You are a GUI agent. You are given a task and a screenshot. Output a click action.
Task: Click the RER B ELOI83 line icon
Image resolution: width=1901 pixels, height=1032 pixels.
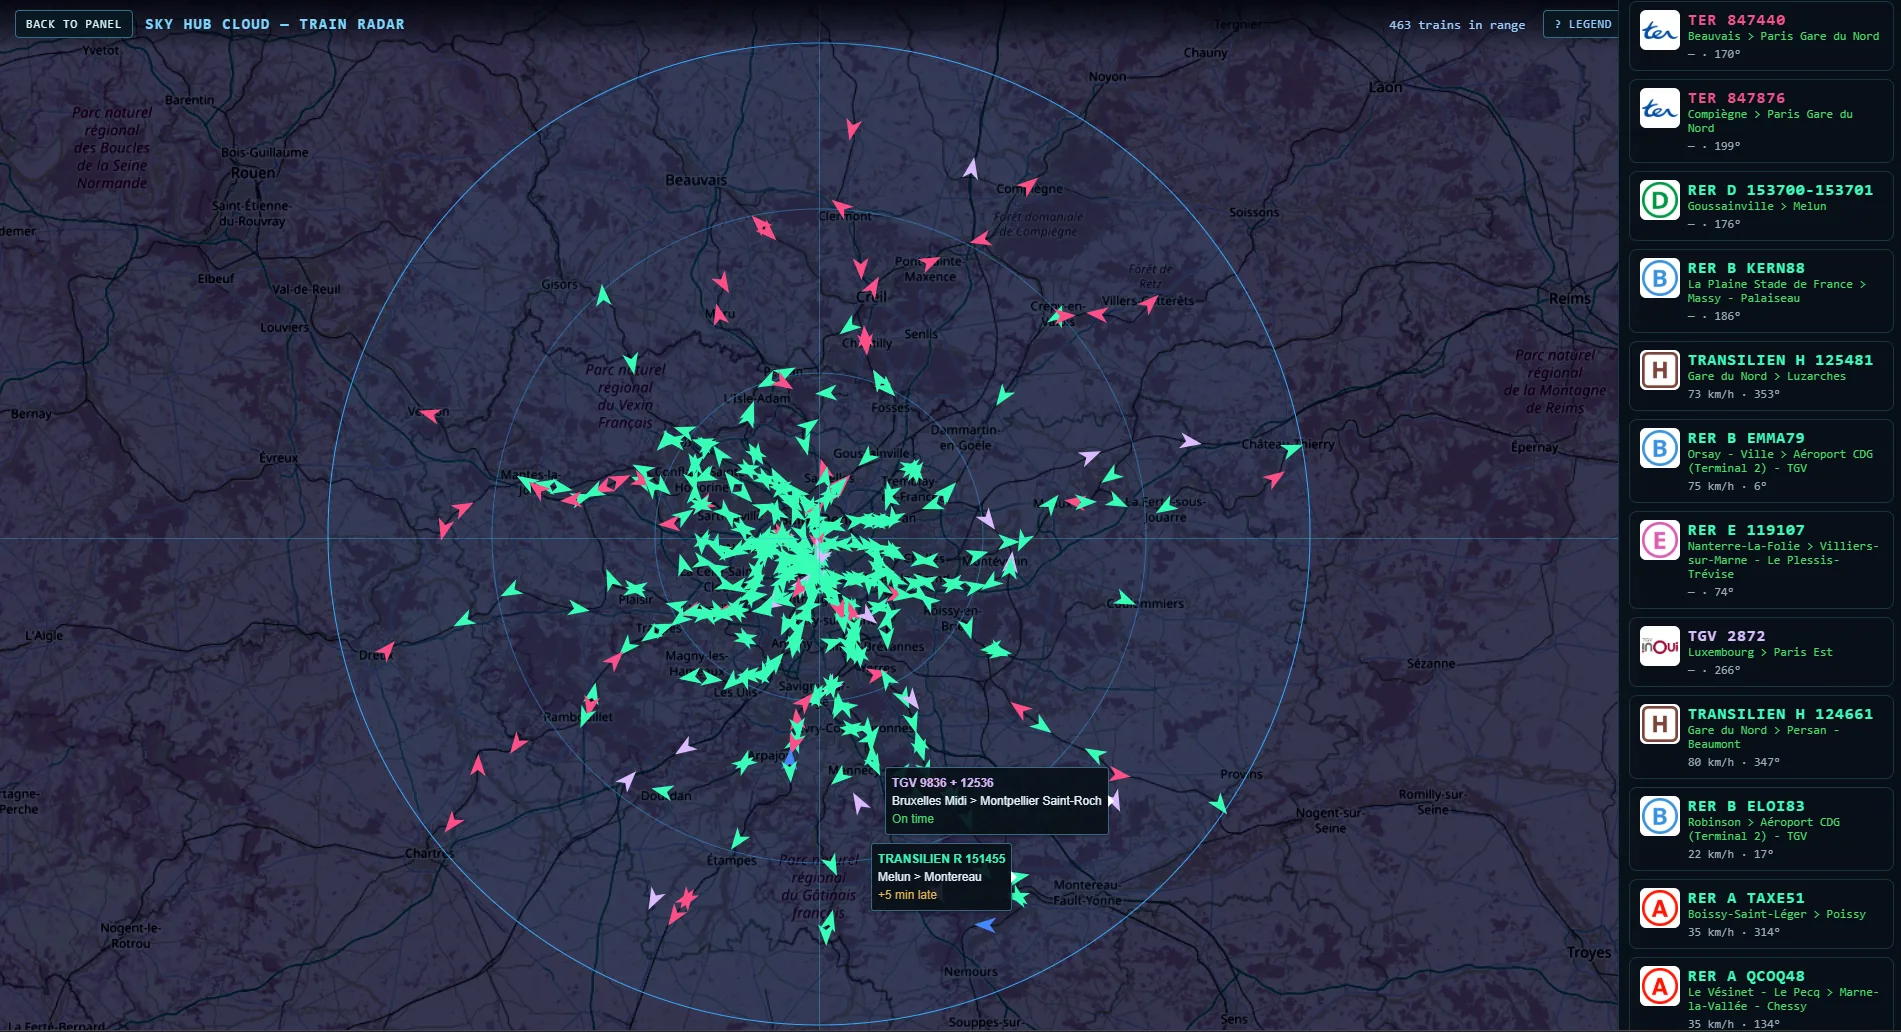click(1659, 816)
